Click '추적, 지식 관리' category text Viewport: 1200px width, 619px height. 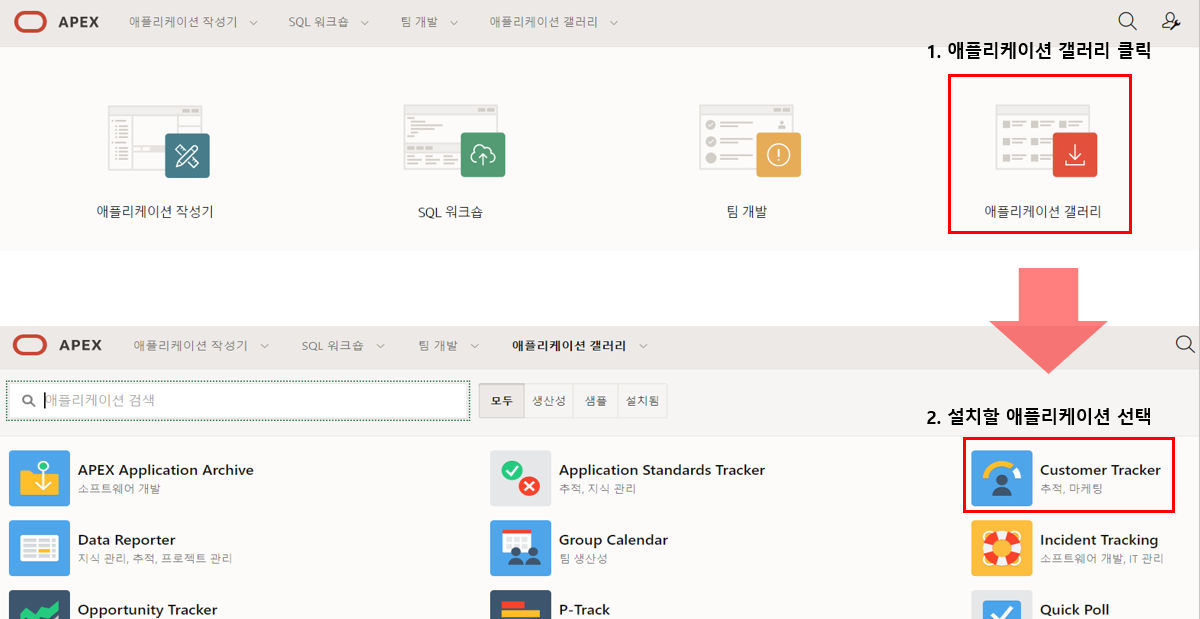tap(597, 489)
